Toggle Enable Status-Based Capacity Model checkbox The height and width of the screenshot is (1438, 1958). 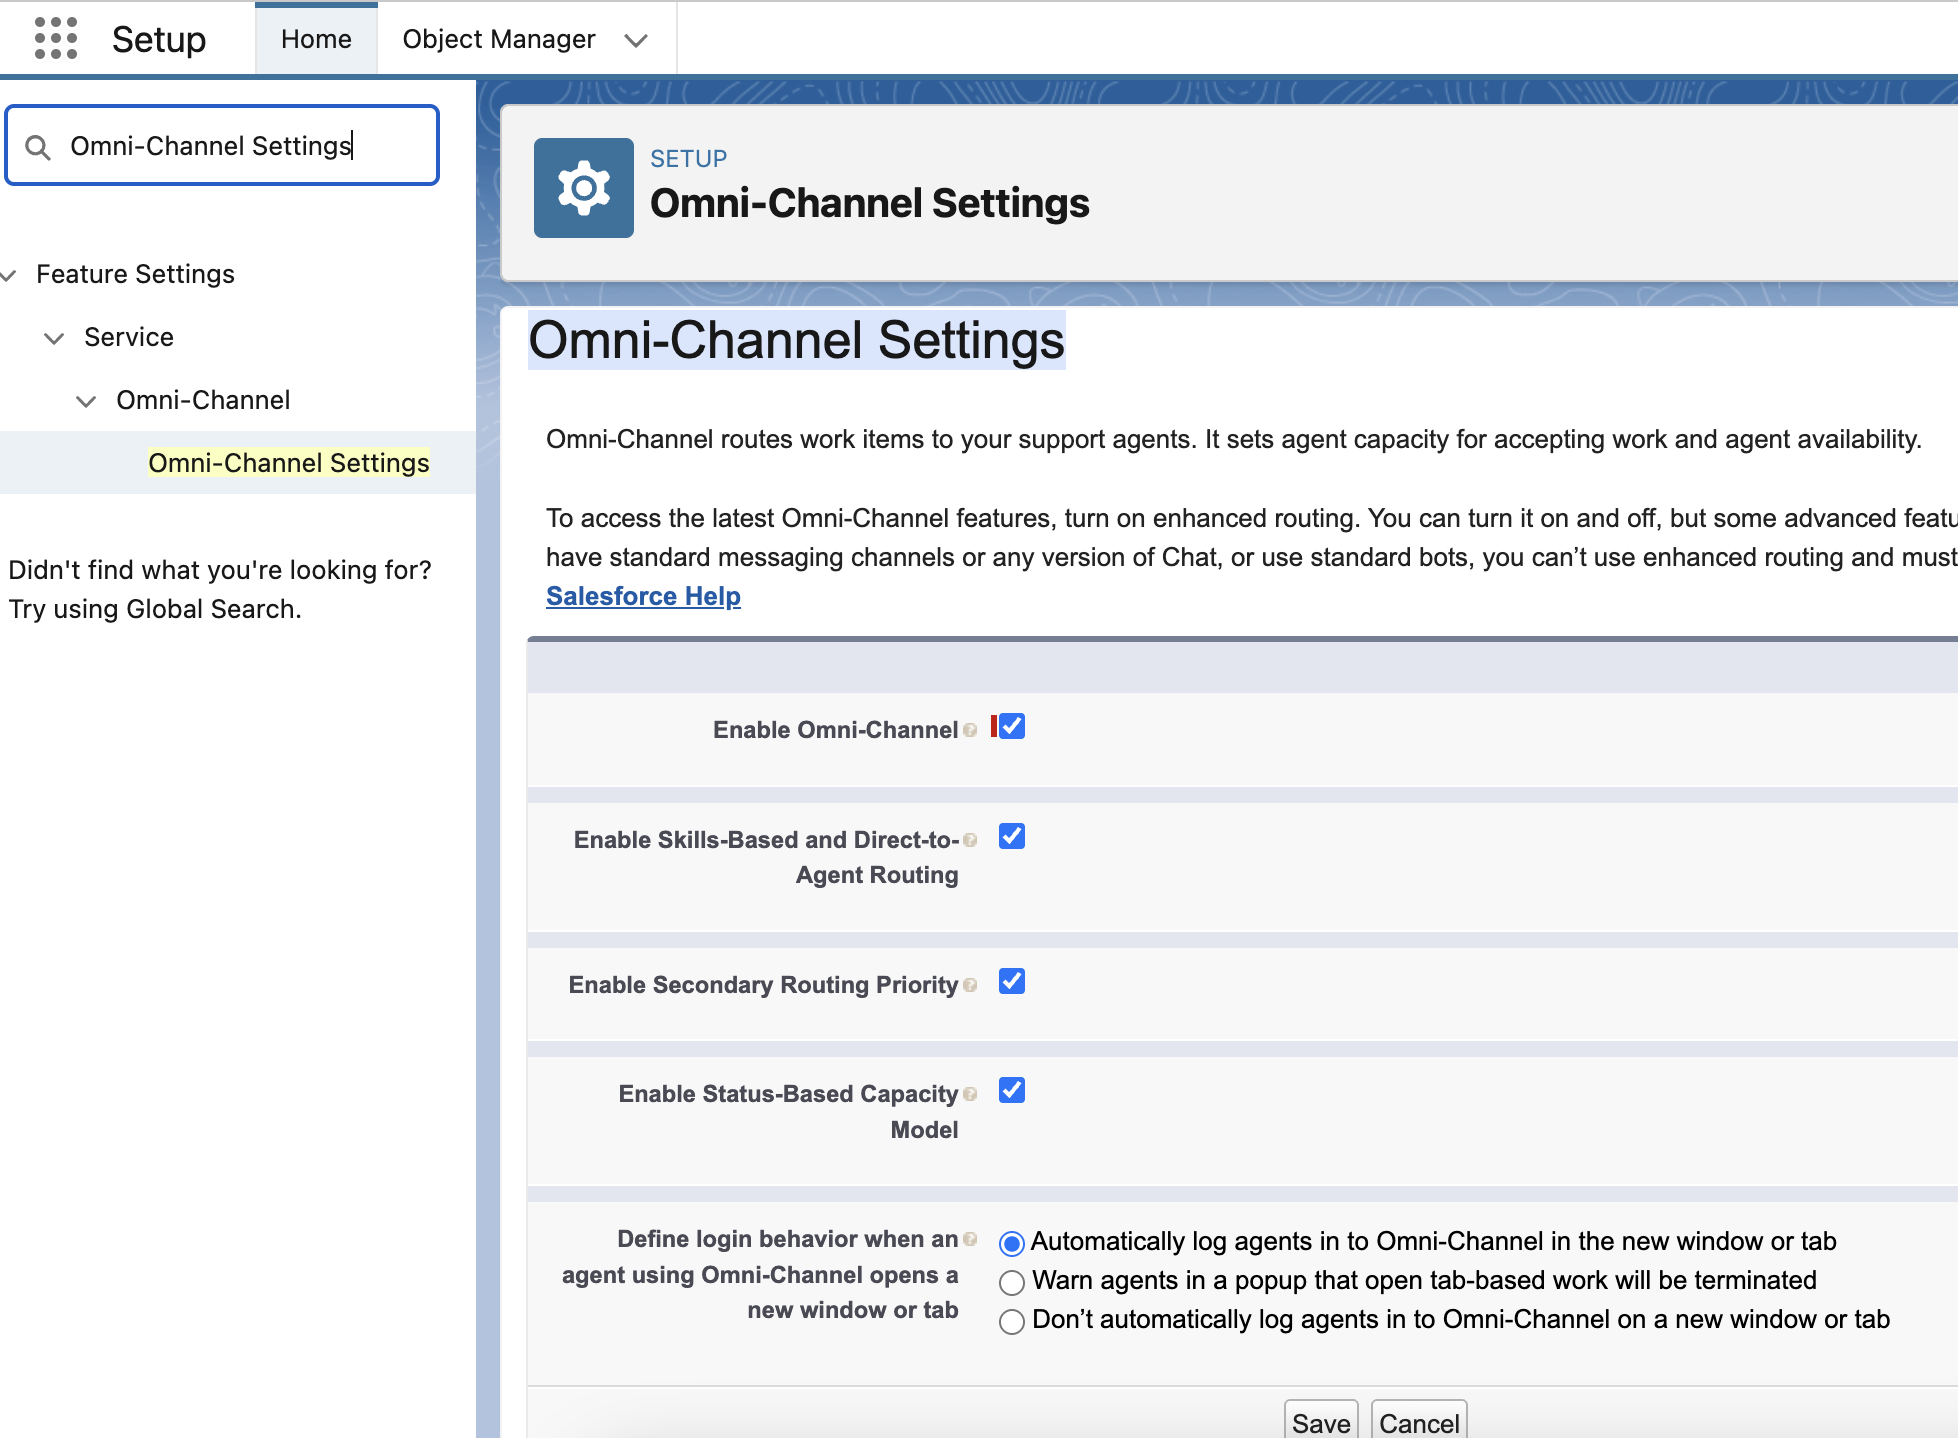point(1012,1090)
